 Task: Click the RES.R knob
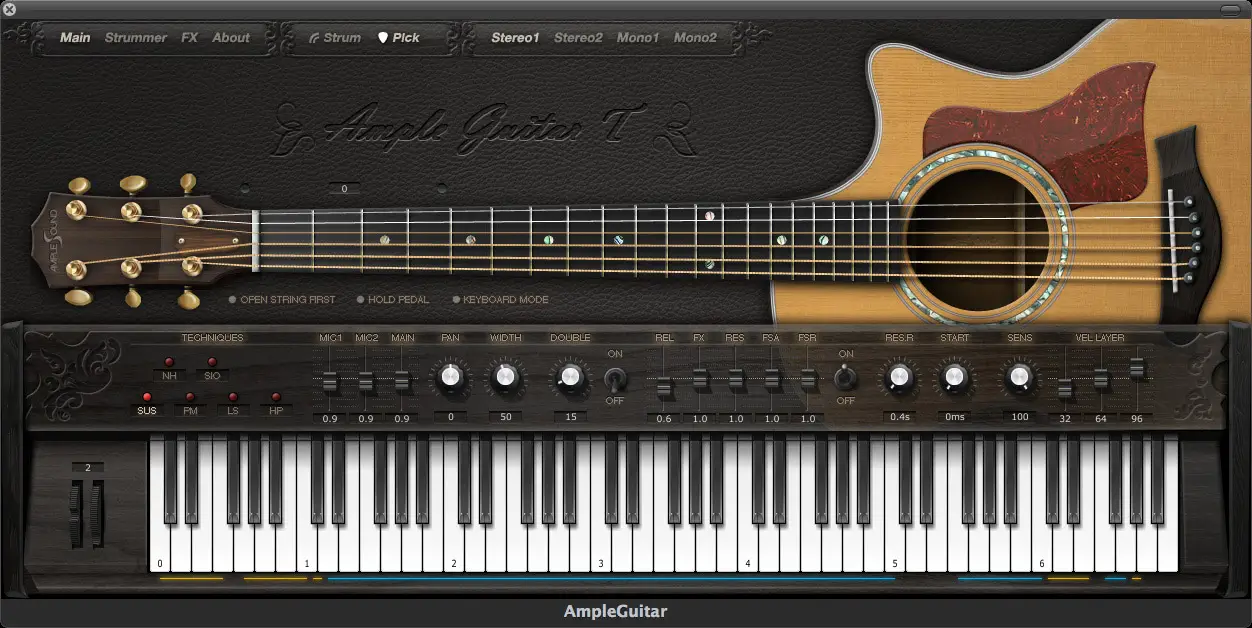coord(899,377)
